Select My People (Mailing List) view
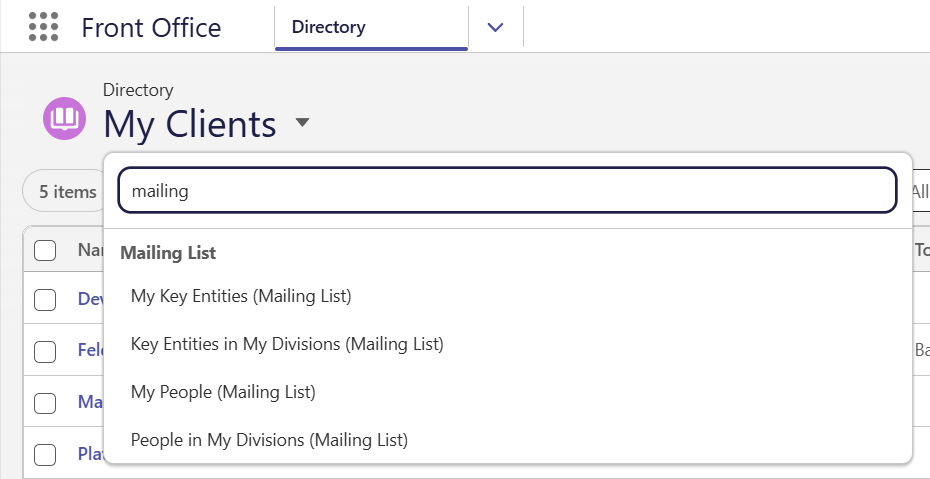This screenshot has height=479, width=930. click(x=223, y=391)
